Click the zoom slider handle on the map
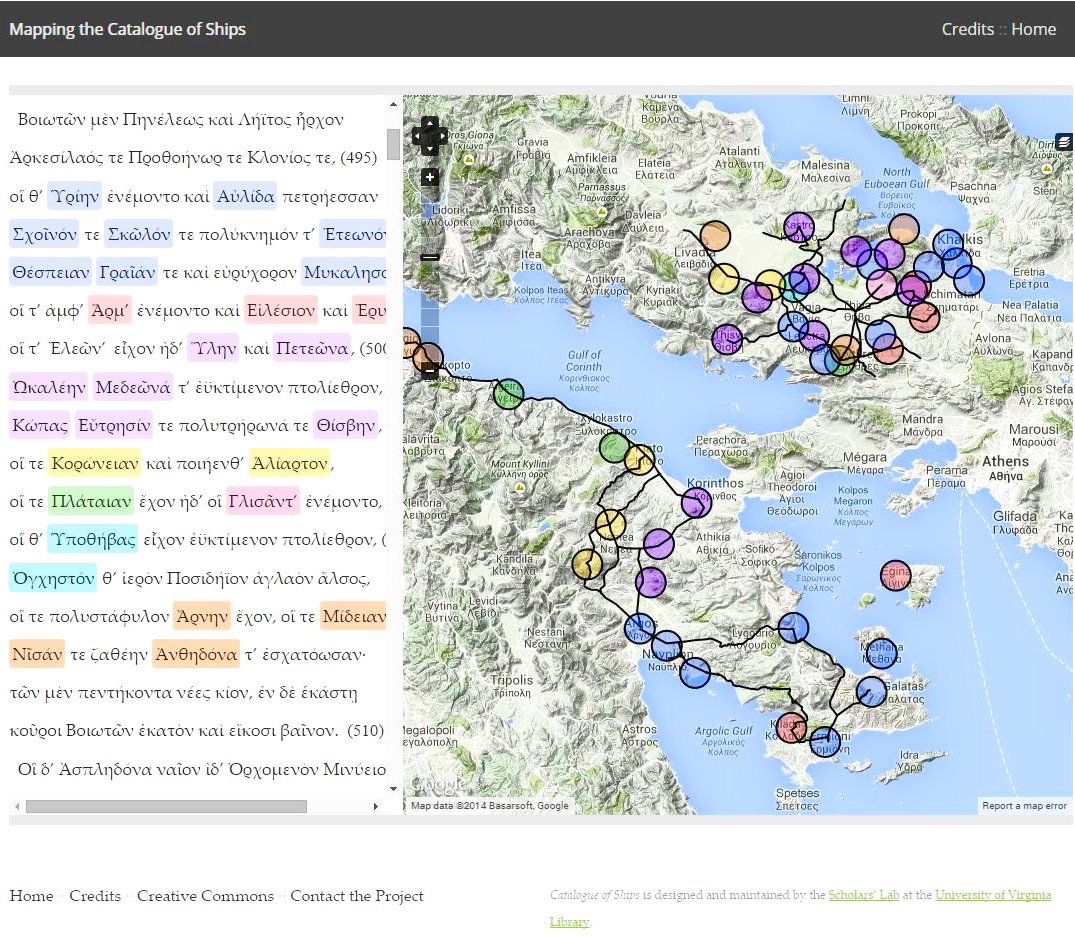Image resolution: width=1075 pixels, height=938 pixels. (x=430, y=257)
